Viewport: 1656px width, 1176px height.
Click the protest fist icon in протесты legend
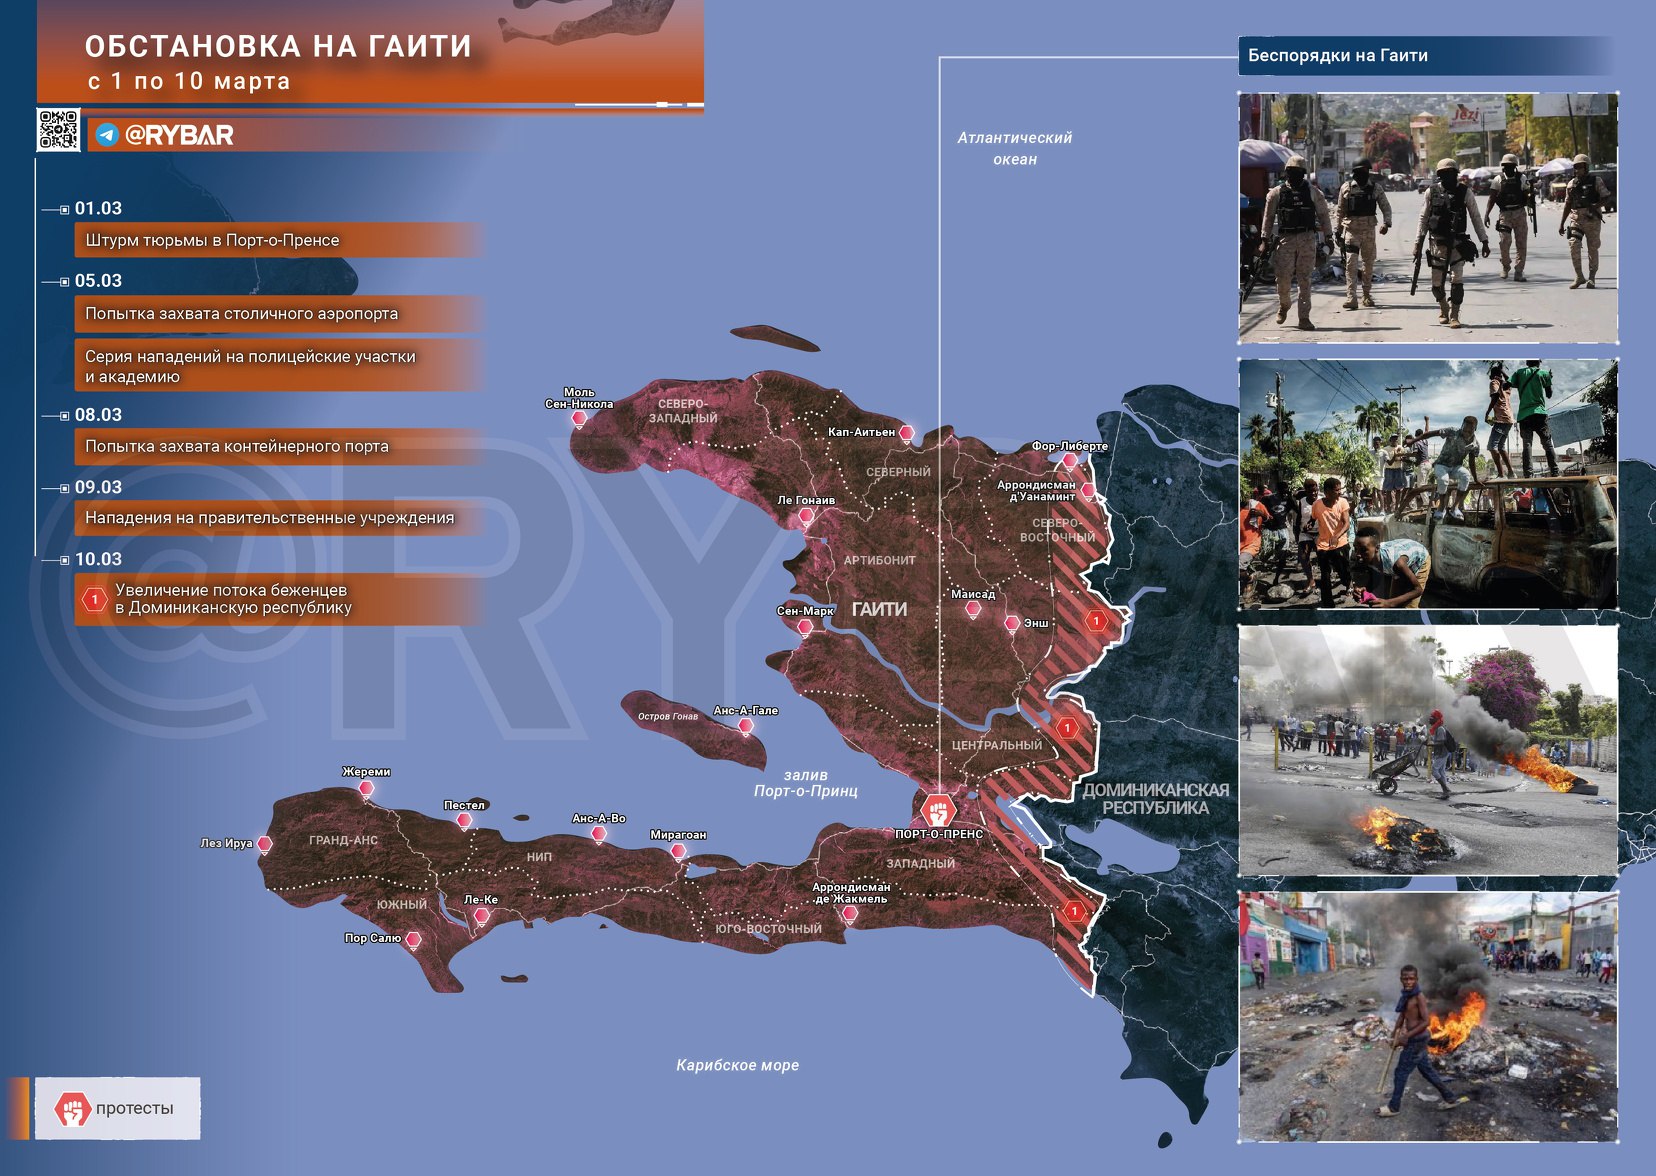click(x=72, y=1108)
